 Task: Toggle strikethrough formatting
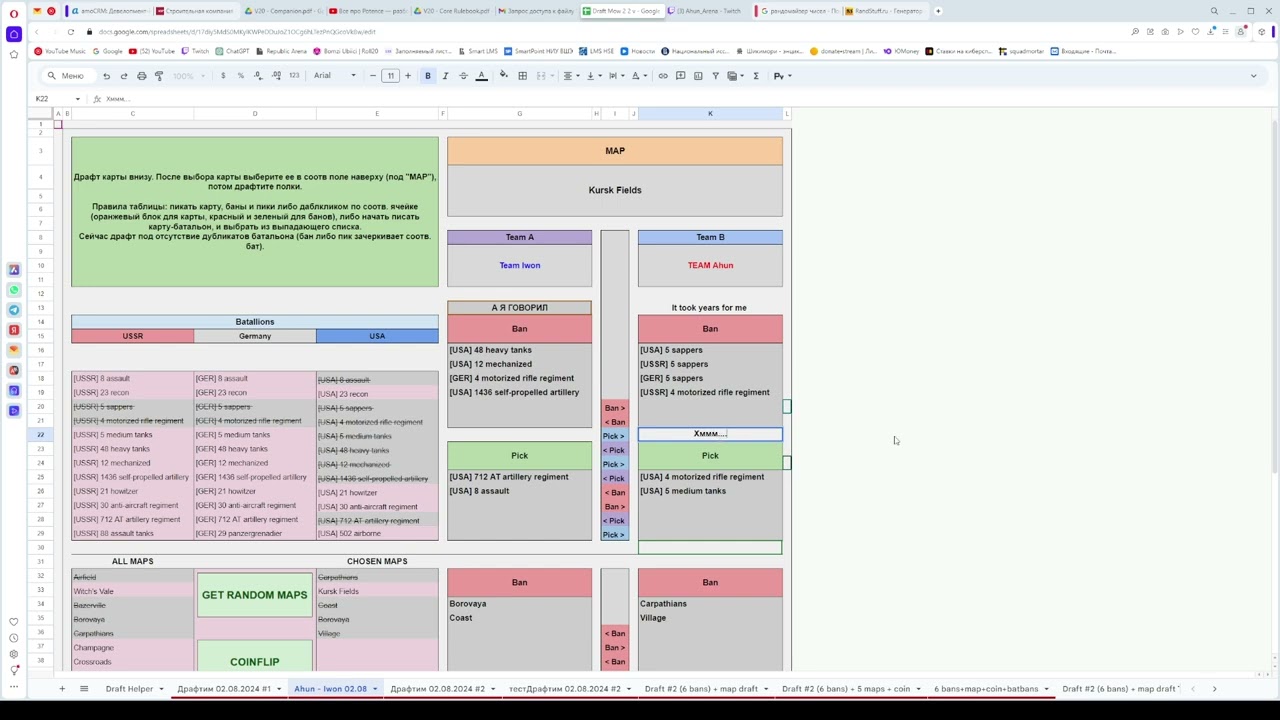[x=463, y=76]
